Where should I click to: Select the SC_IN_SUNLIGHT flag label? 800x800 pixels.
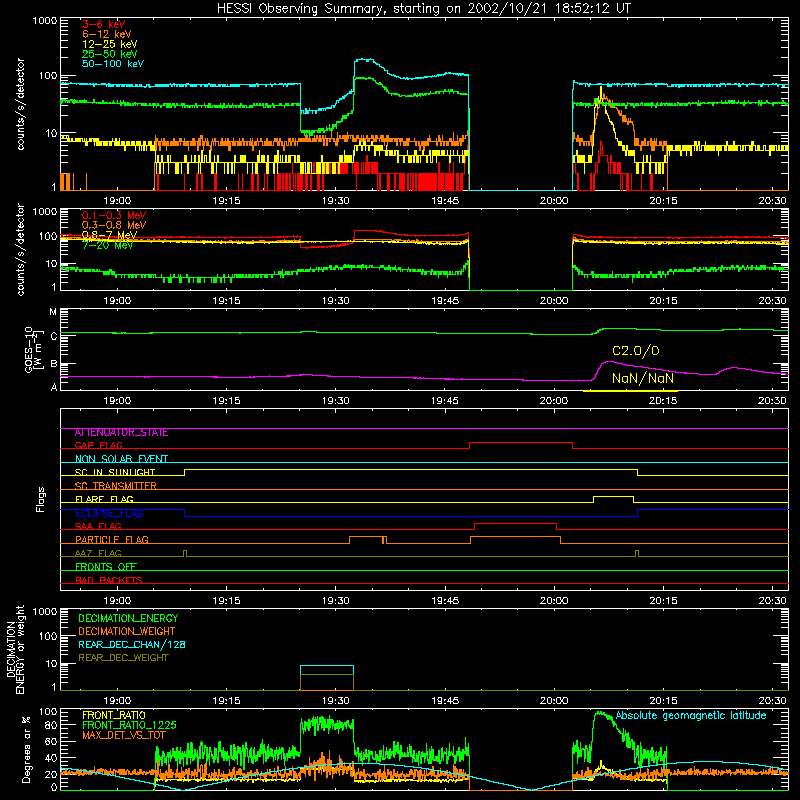point(115,472)
